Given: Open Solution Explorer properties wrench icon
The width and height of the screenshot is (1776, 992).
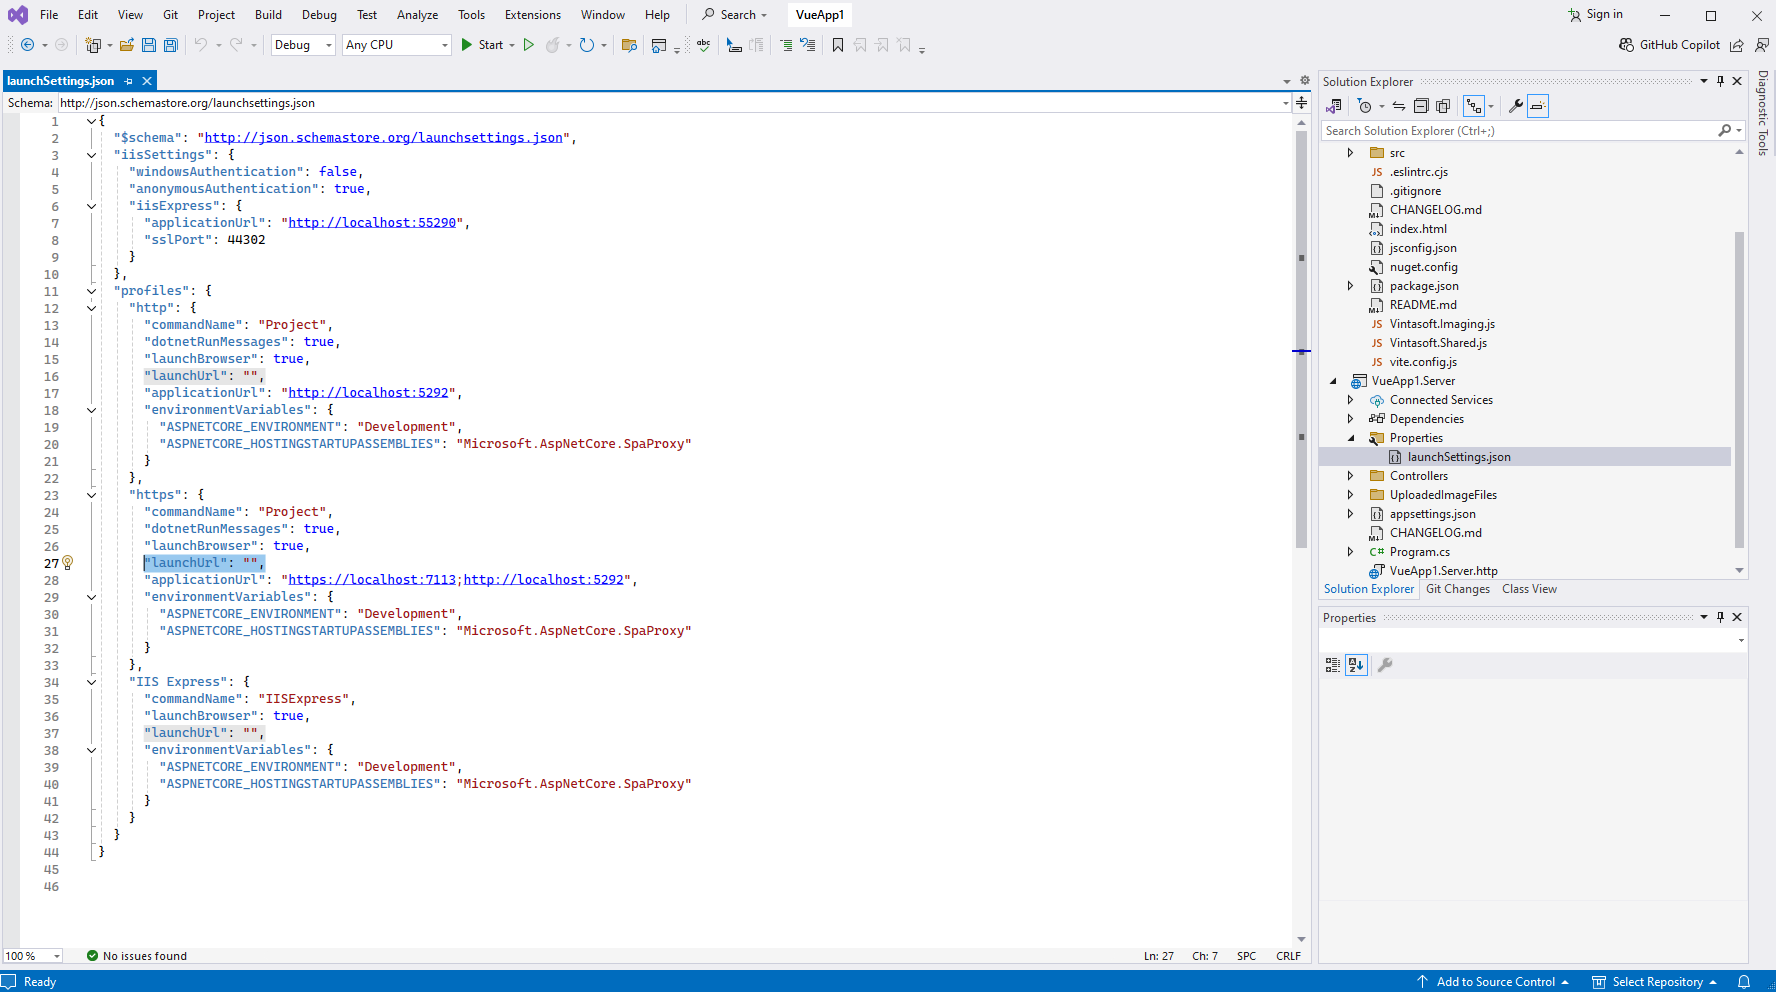Looking at the screenshot, I should tap(1516, 106).
